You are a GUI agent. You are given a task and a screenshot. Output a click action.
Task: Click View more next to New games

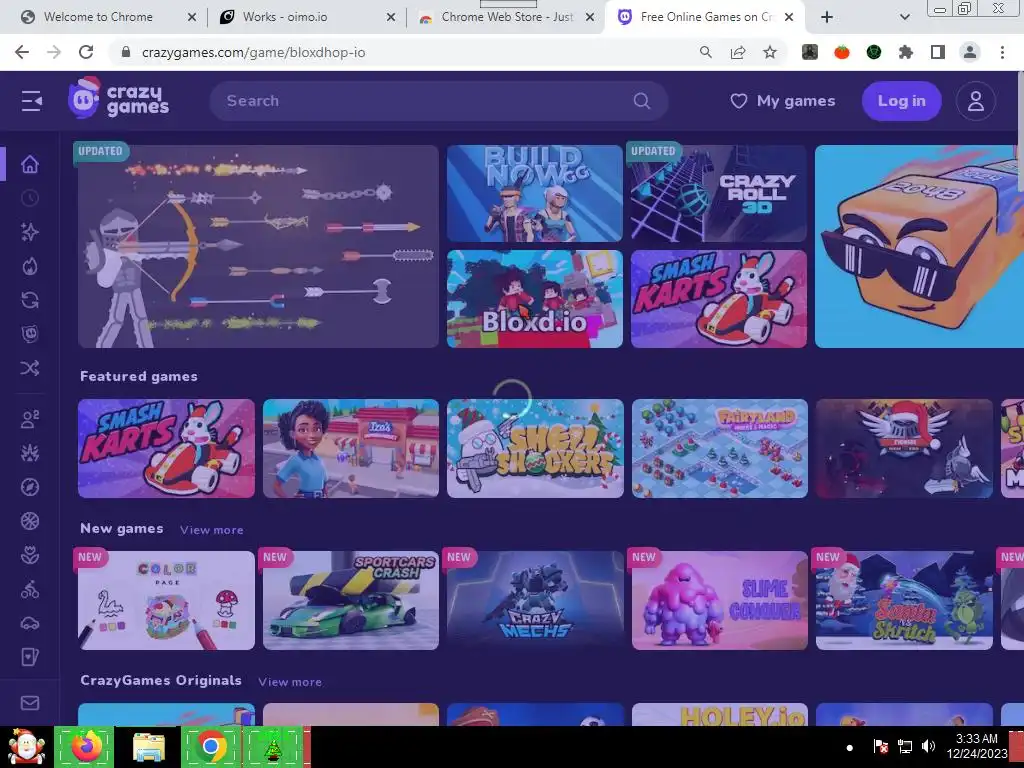click(212, 530)
